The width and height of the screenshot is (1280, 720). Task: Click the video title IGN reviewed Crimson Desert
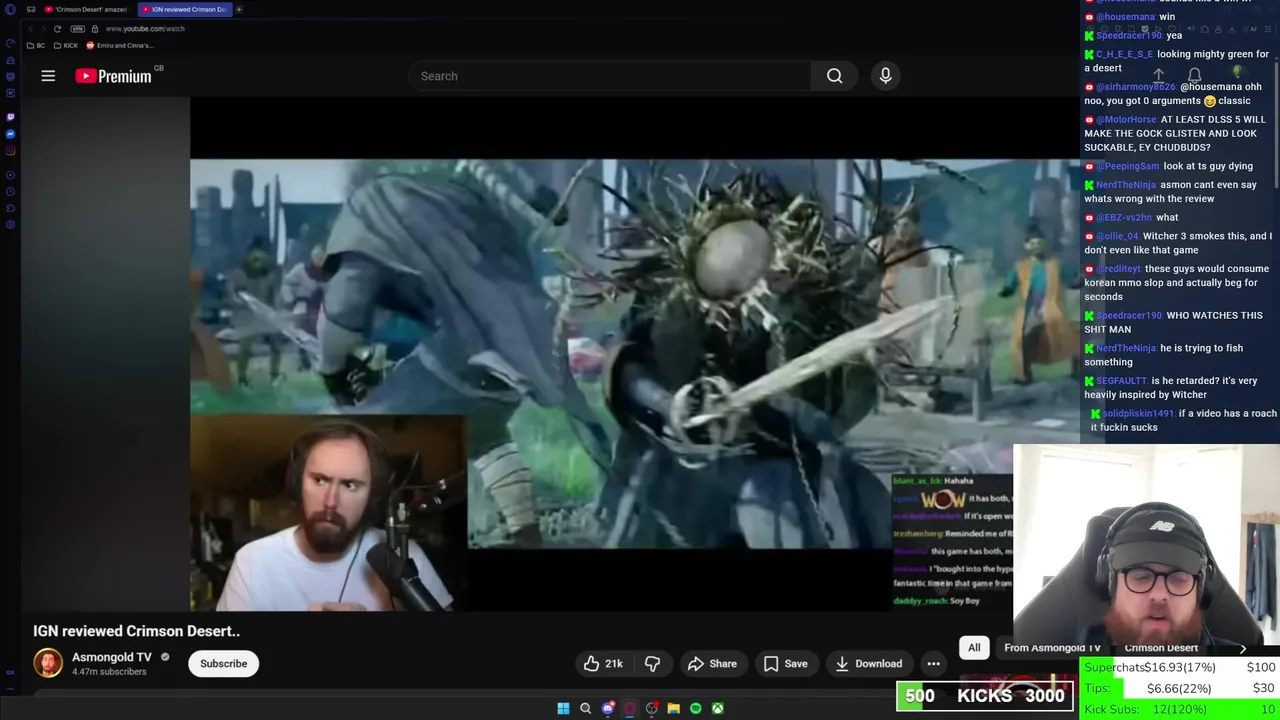click(136, 631)
